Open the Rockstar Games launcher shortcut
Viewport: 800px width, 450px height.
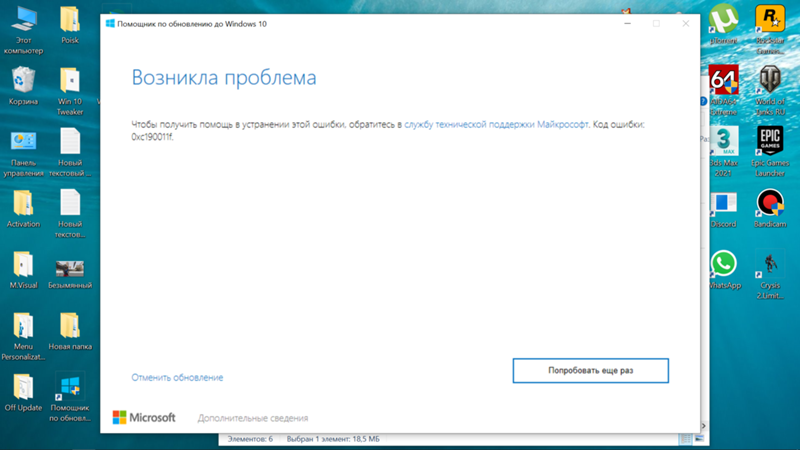pos(770,30)
